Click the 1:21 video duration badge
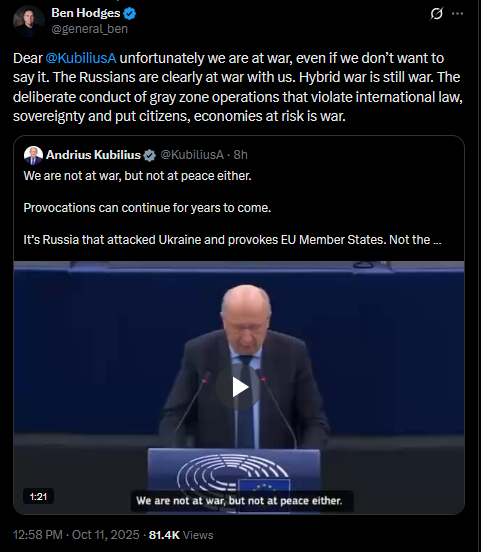The image size is (481, 552). coord(38,497)
